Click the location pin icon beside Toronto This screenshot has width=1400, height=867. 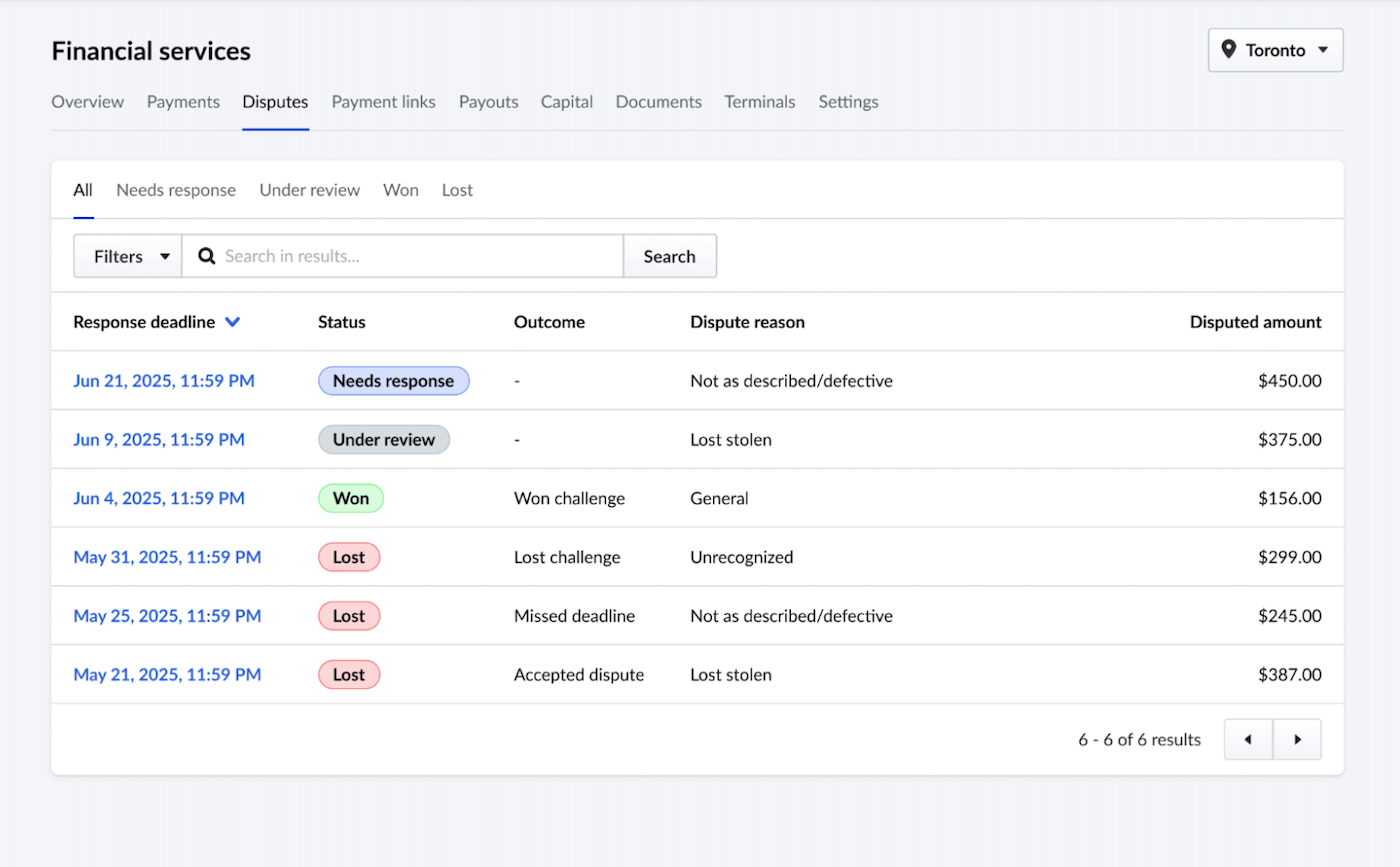(1228, 50)
